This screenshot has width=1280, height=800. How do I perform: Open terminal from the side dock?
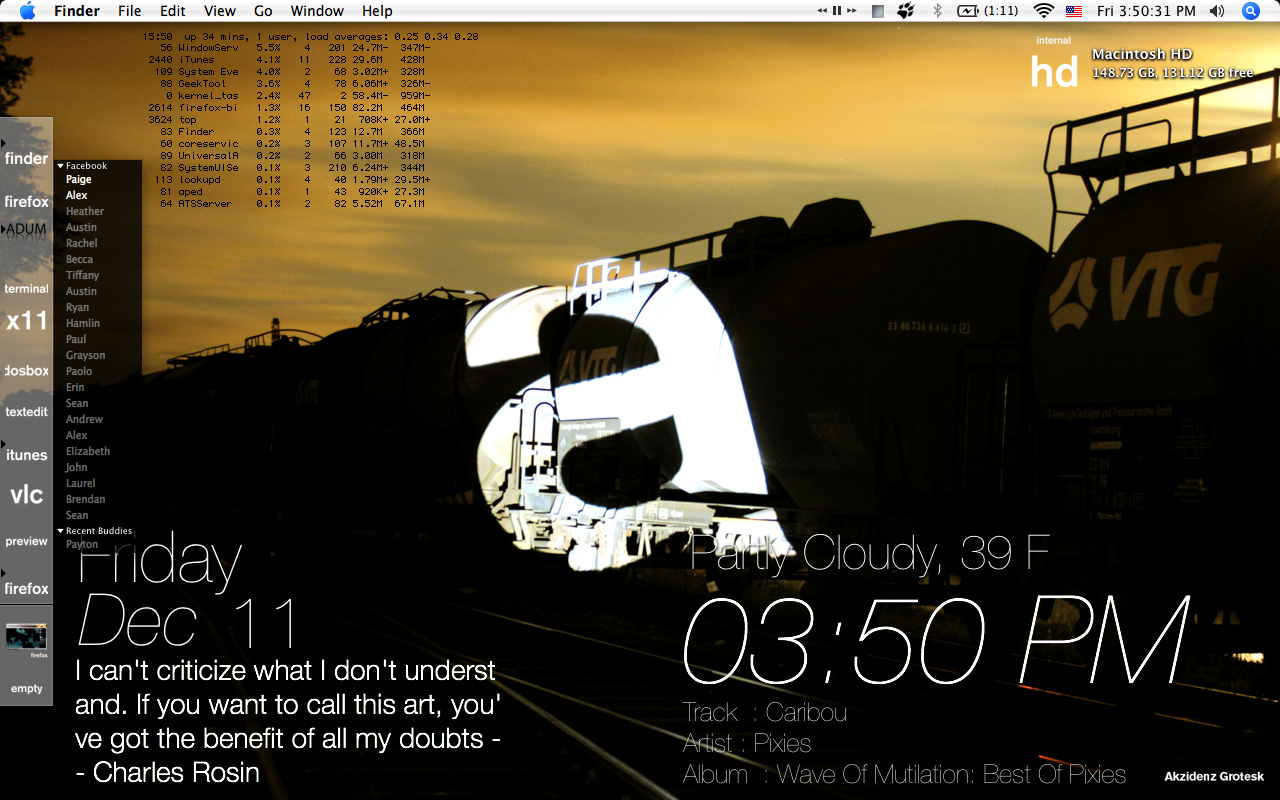point(26,288)
